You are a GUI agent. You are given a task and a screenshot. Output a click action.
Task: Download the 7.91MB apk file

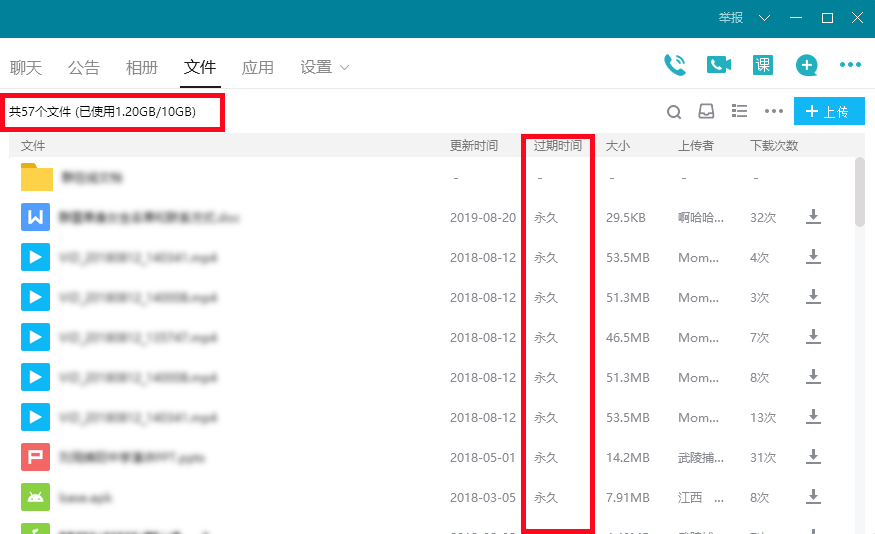click(813, 497)
